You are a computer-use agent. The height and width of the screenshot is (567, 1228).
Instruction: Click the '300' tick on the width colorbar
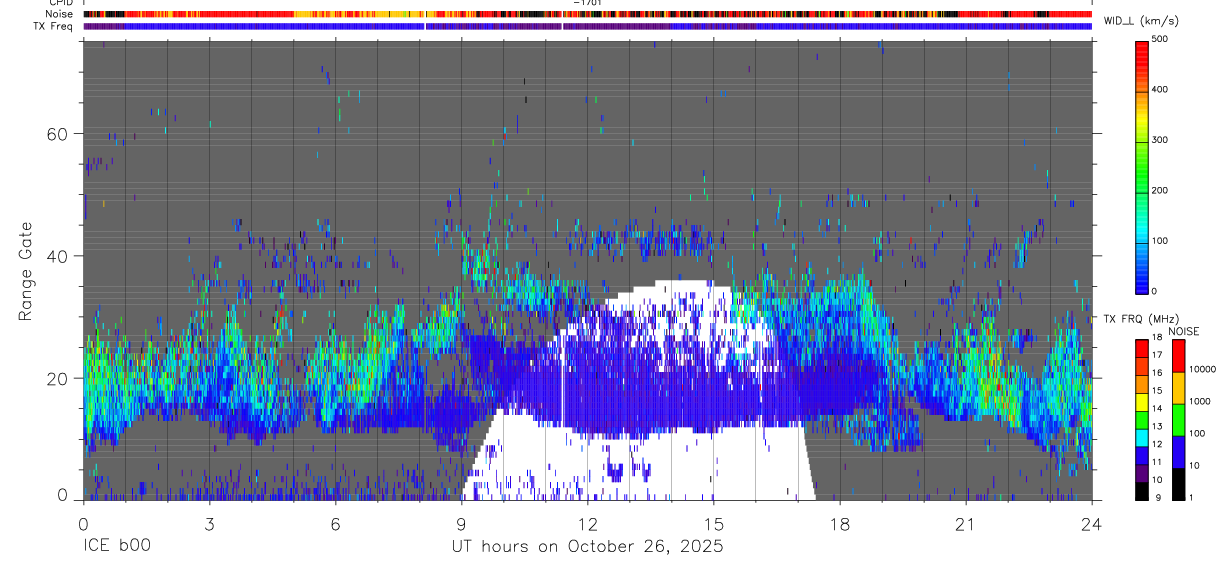pyautogui.click(x=1161, y=140)
